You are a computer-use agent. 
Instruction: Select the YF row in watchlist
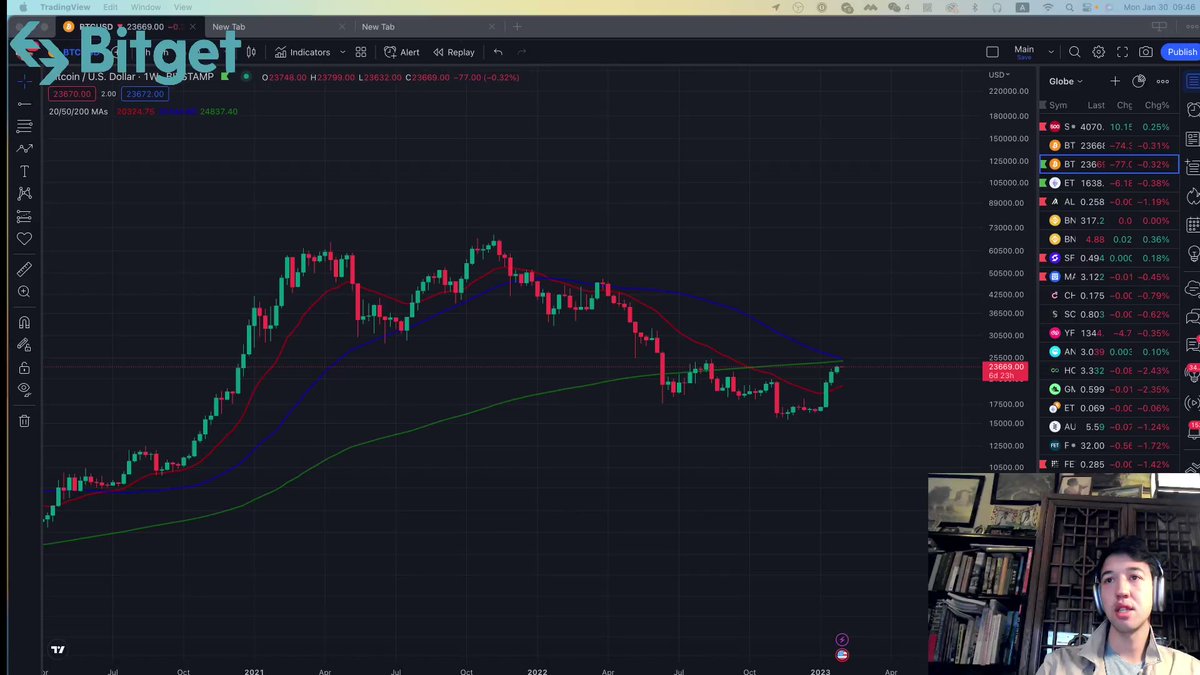coord(1108,333)
